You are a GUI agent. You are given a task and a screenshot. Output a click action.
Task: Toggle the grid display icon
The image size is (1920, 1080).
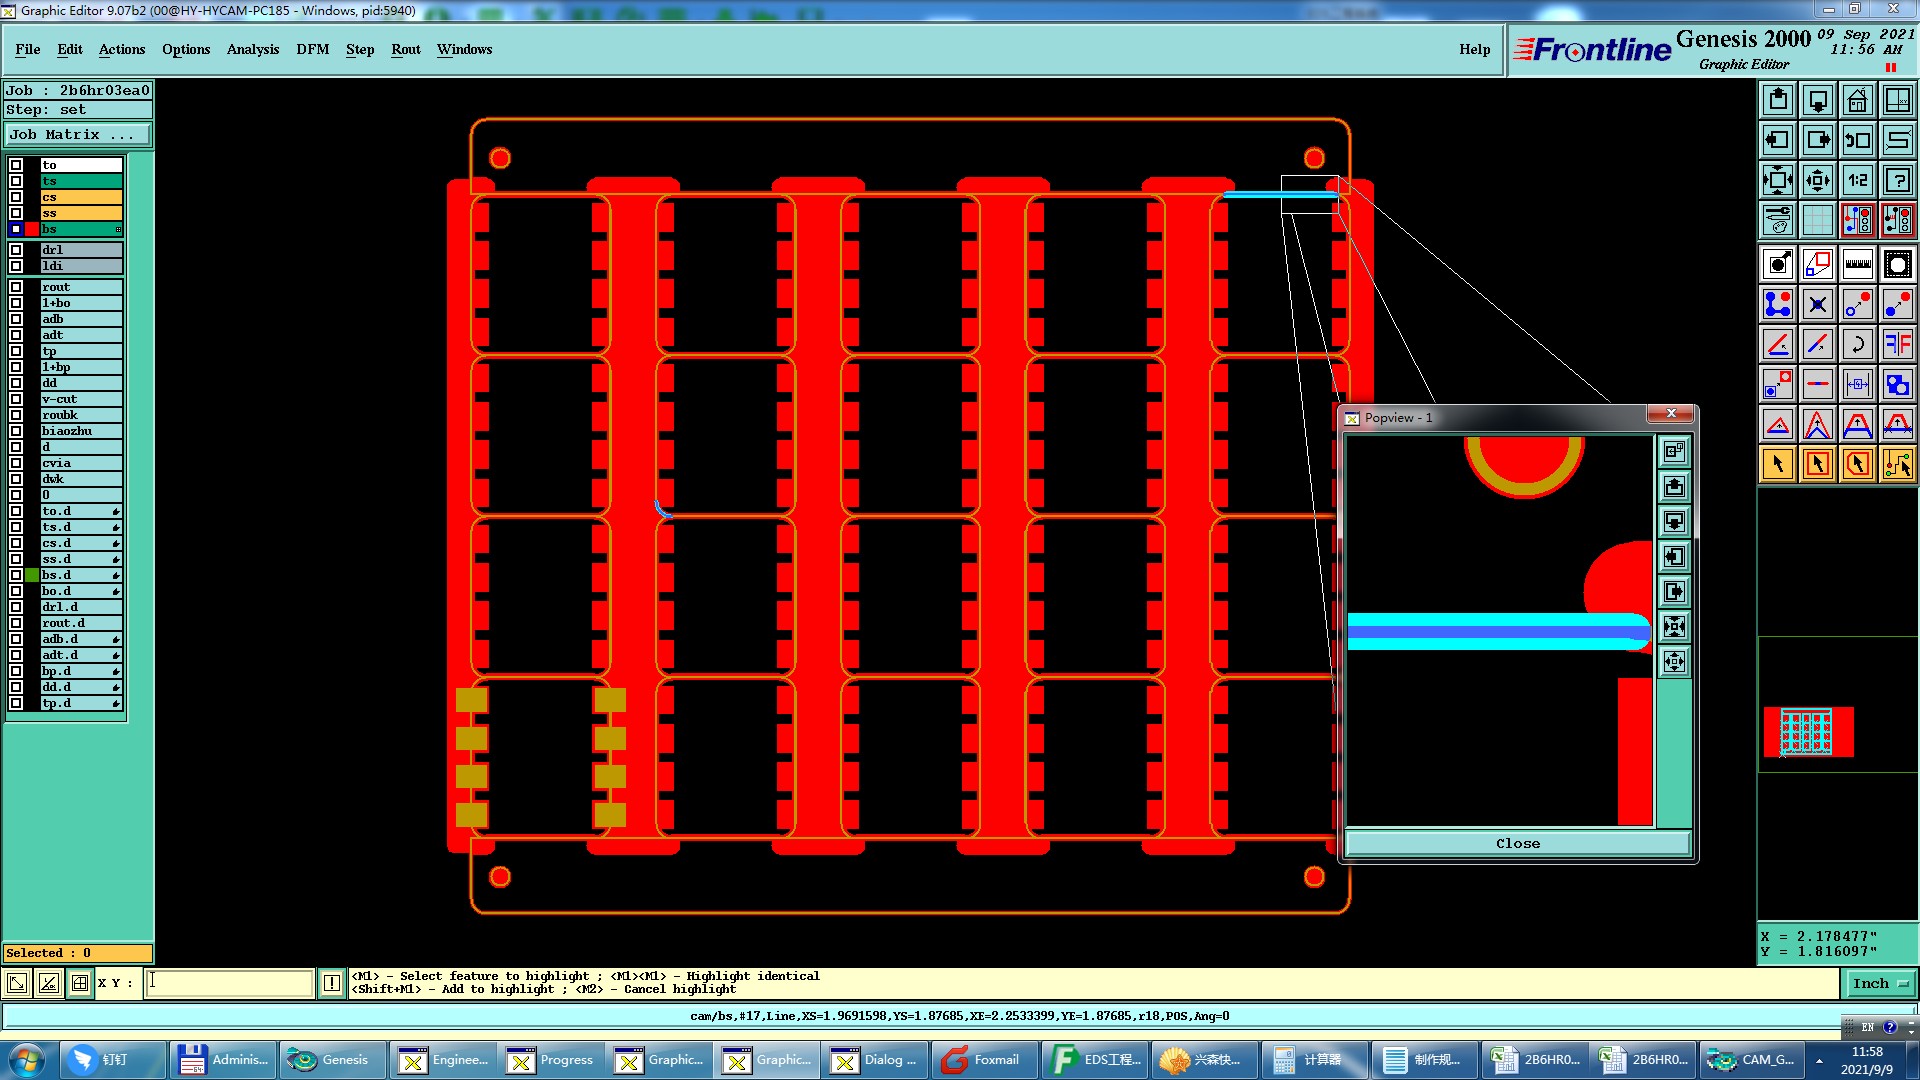1817,220
